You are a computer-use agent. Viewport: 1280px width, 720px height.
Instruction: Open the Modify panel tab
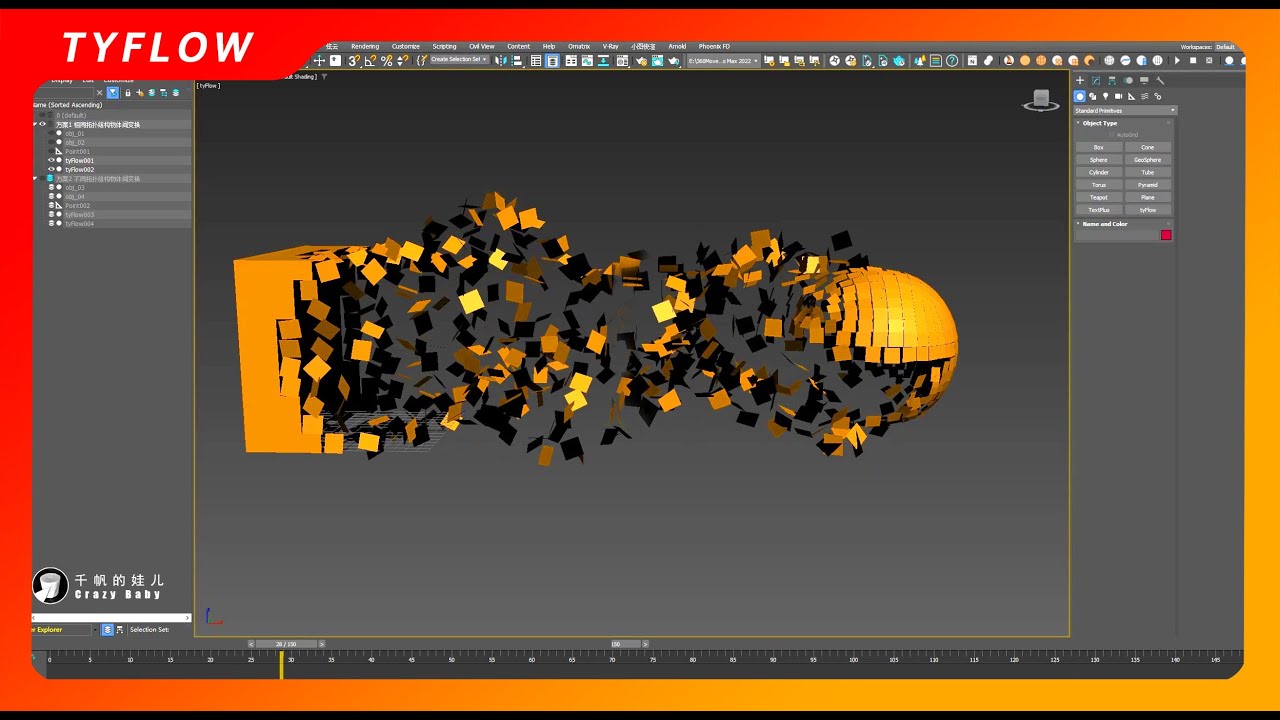[1096, 80]
